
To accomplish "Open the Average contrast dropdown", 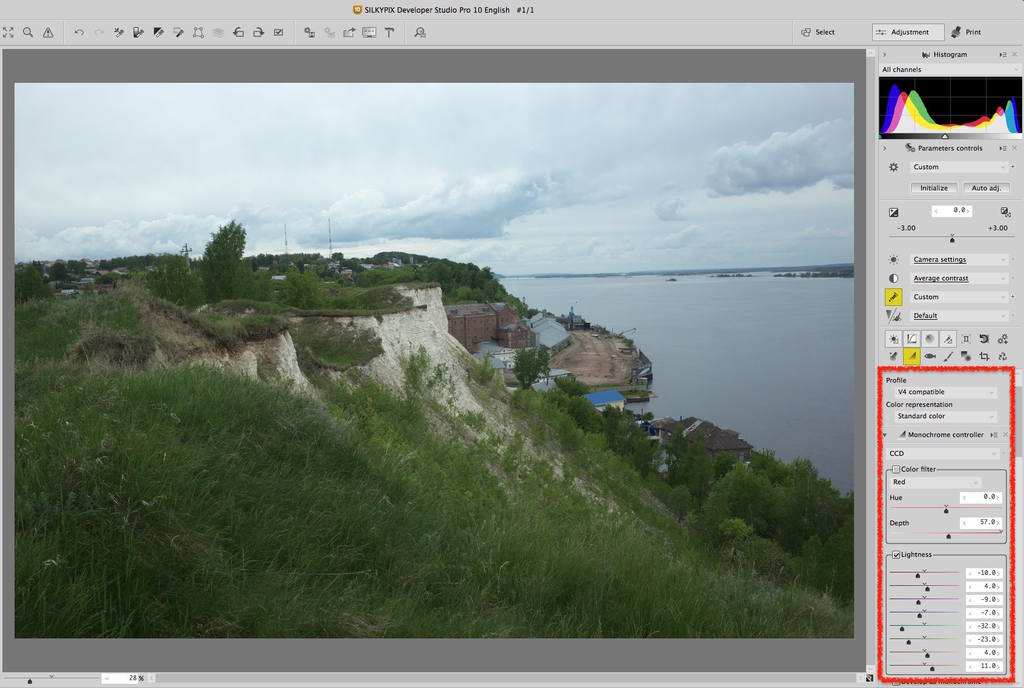I will click(x=959, y=278).
